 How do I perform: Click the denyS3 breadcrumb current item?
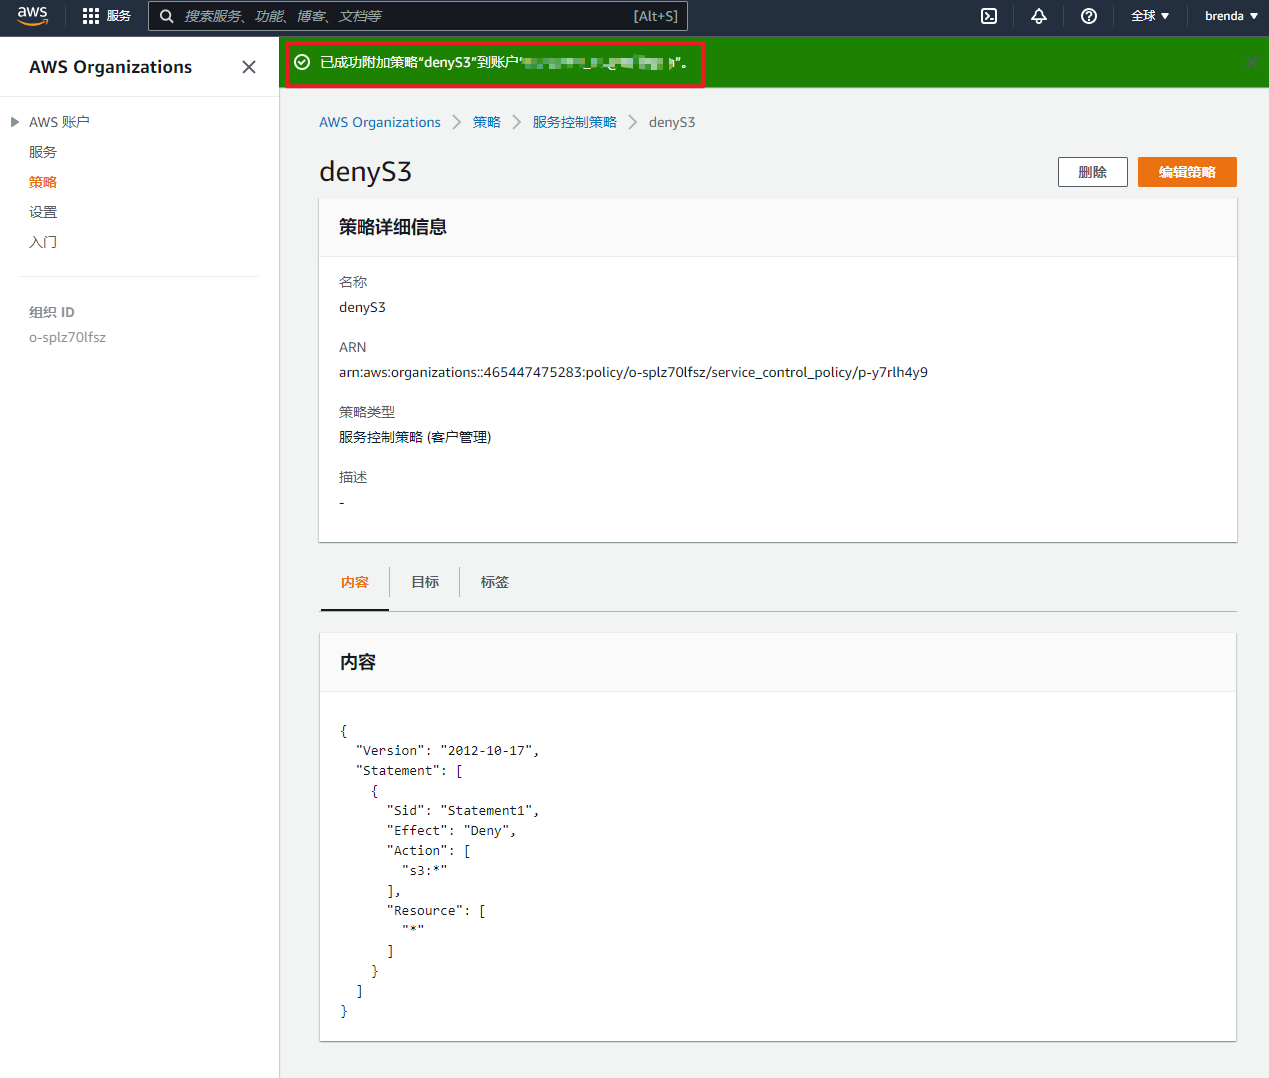click(672, 122)
